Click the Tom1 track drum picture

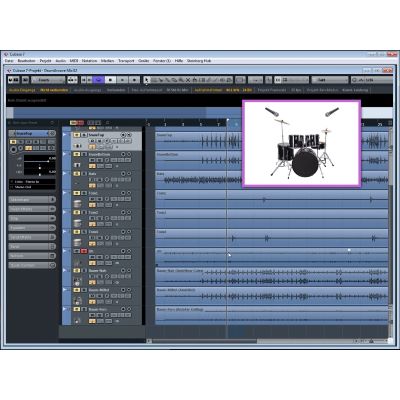(x=77, y=204)
